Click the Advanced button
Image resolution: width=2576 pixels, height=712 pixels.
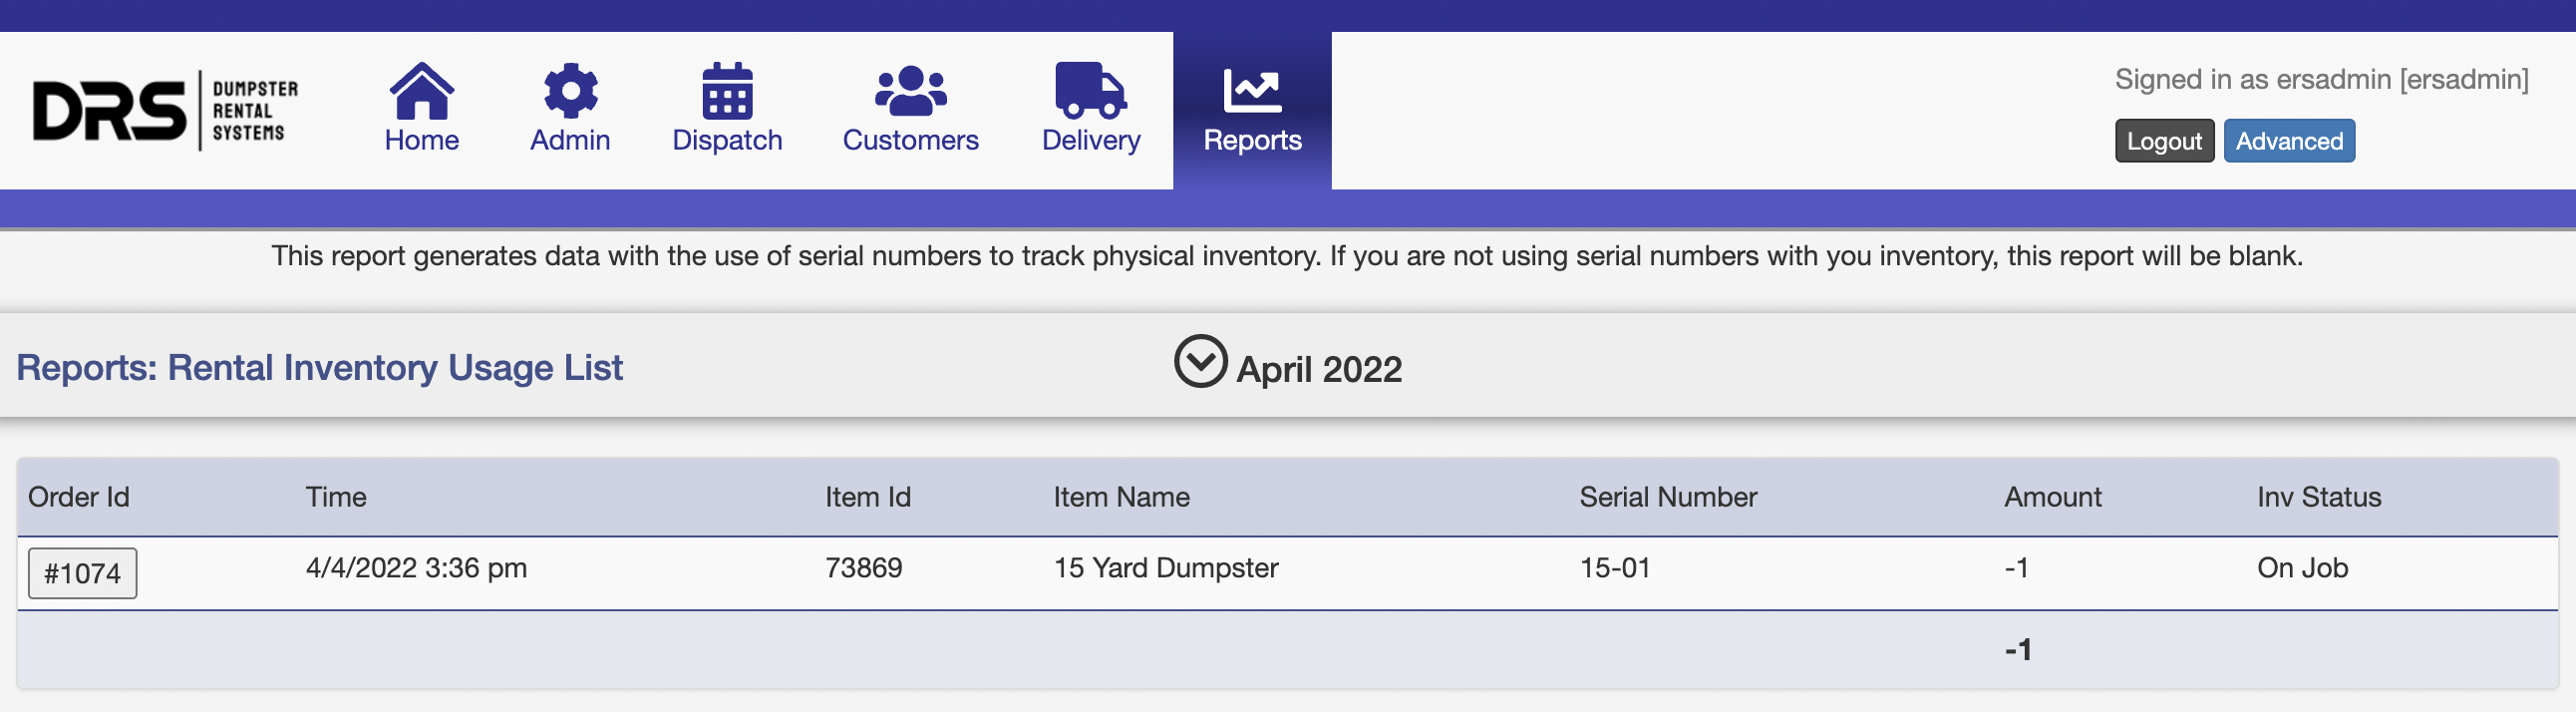click(2288, 141)
